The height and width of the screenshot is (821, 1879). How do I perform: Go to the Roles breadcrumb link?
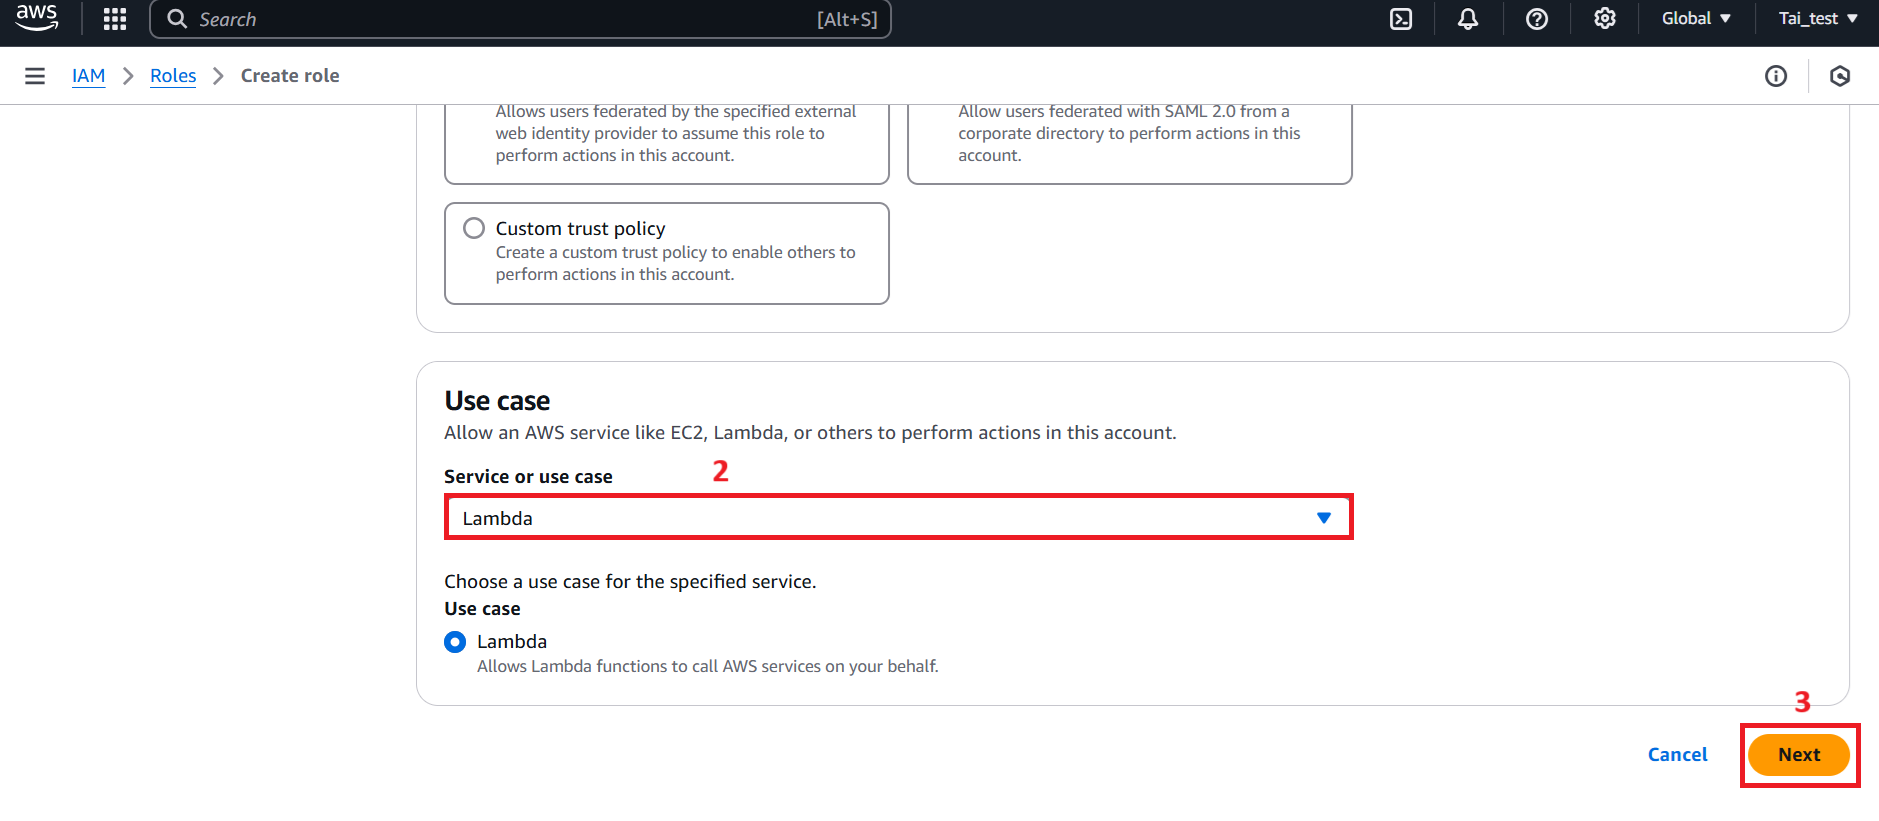click(x=173, y=76)
